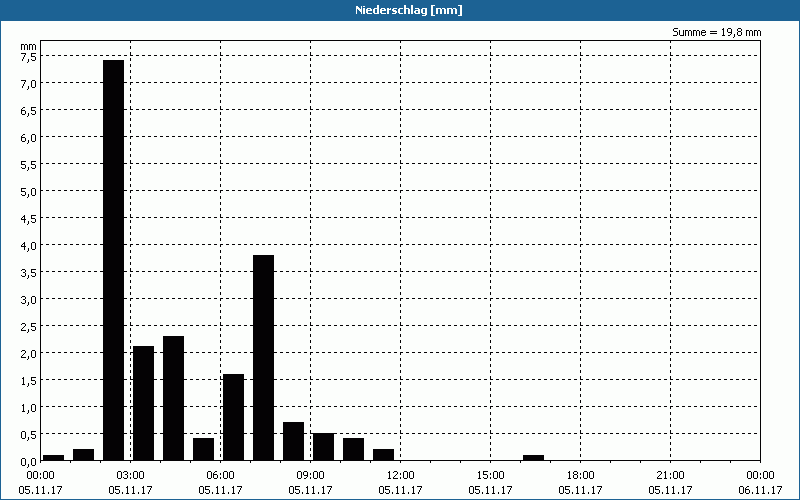Click the 0,4 mm bar before 06:00
The image size is (800, 500).
coord(204,449)
